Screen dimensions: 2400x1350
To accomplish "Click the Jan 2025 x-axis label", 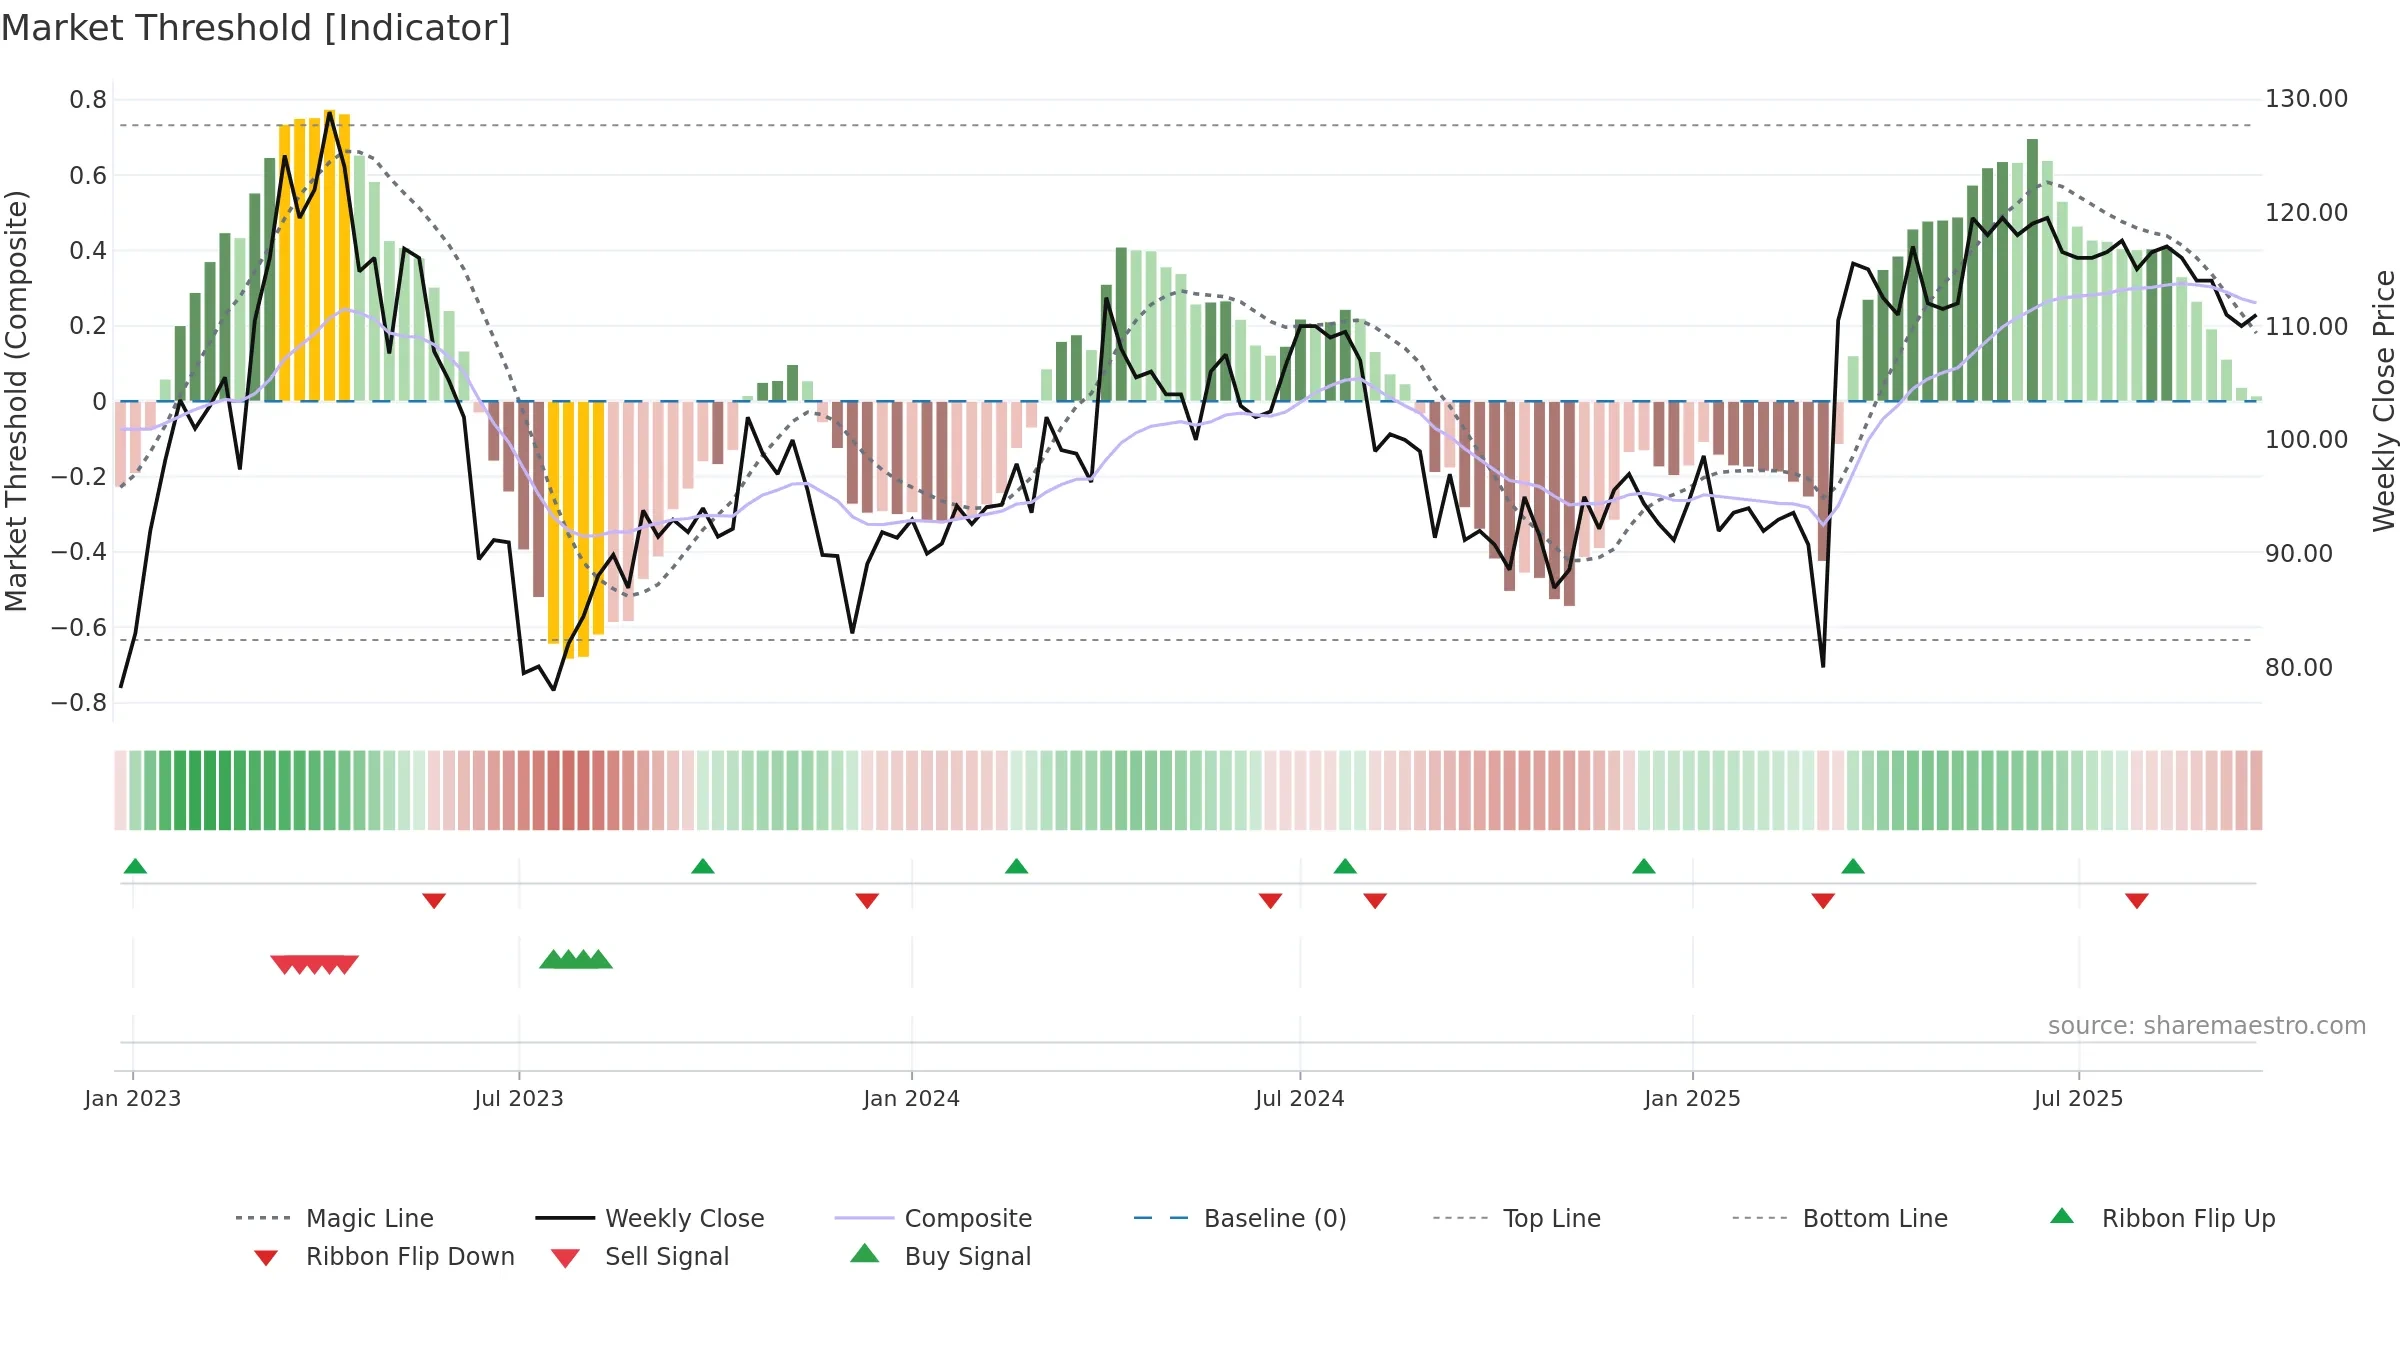I will (1693, 1099).
